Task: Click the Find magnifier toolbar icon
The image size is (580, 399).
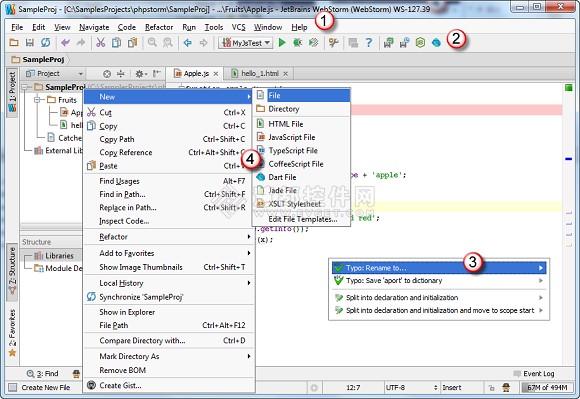Action: (x=152, y=43)
